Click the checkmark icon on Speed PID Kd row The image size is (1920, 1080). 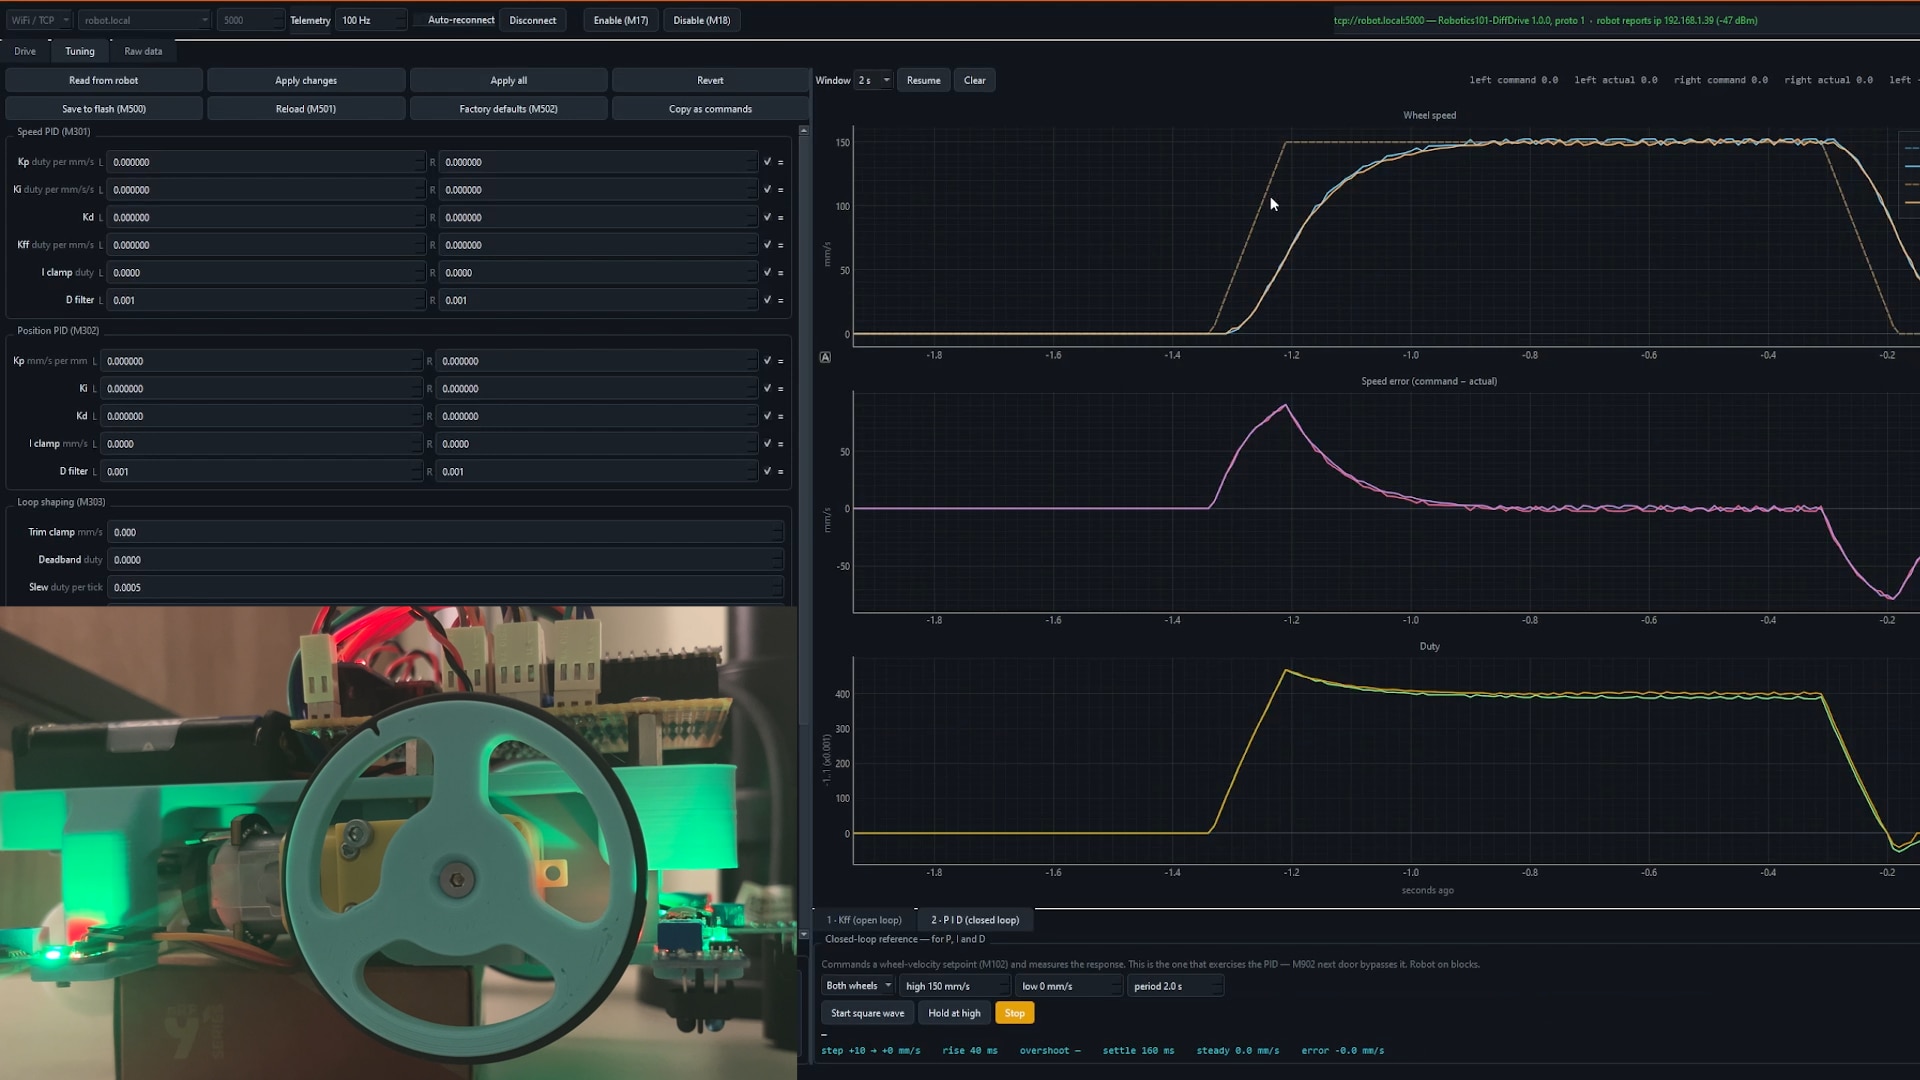tap(767, 217)
